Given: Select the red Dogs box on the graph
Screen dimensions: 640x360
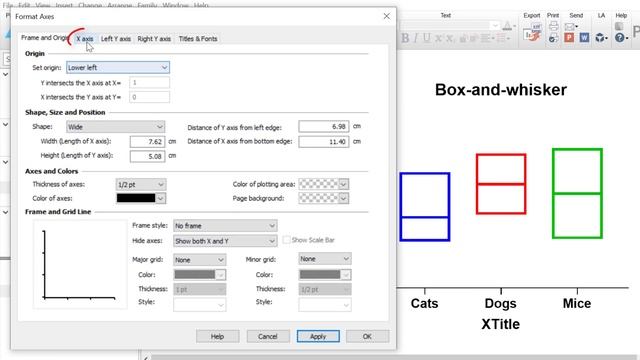Looking at the screenshot, I should [501, 184].
